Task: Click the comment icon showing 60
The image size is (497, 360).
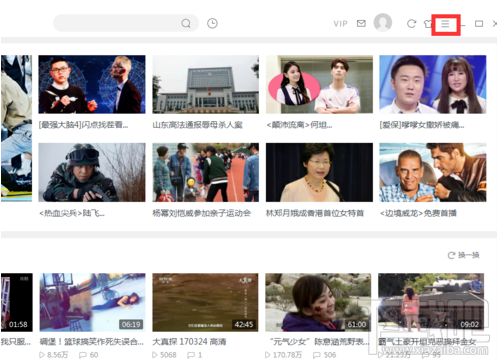Action: (x=83, y=355)
